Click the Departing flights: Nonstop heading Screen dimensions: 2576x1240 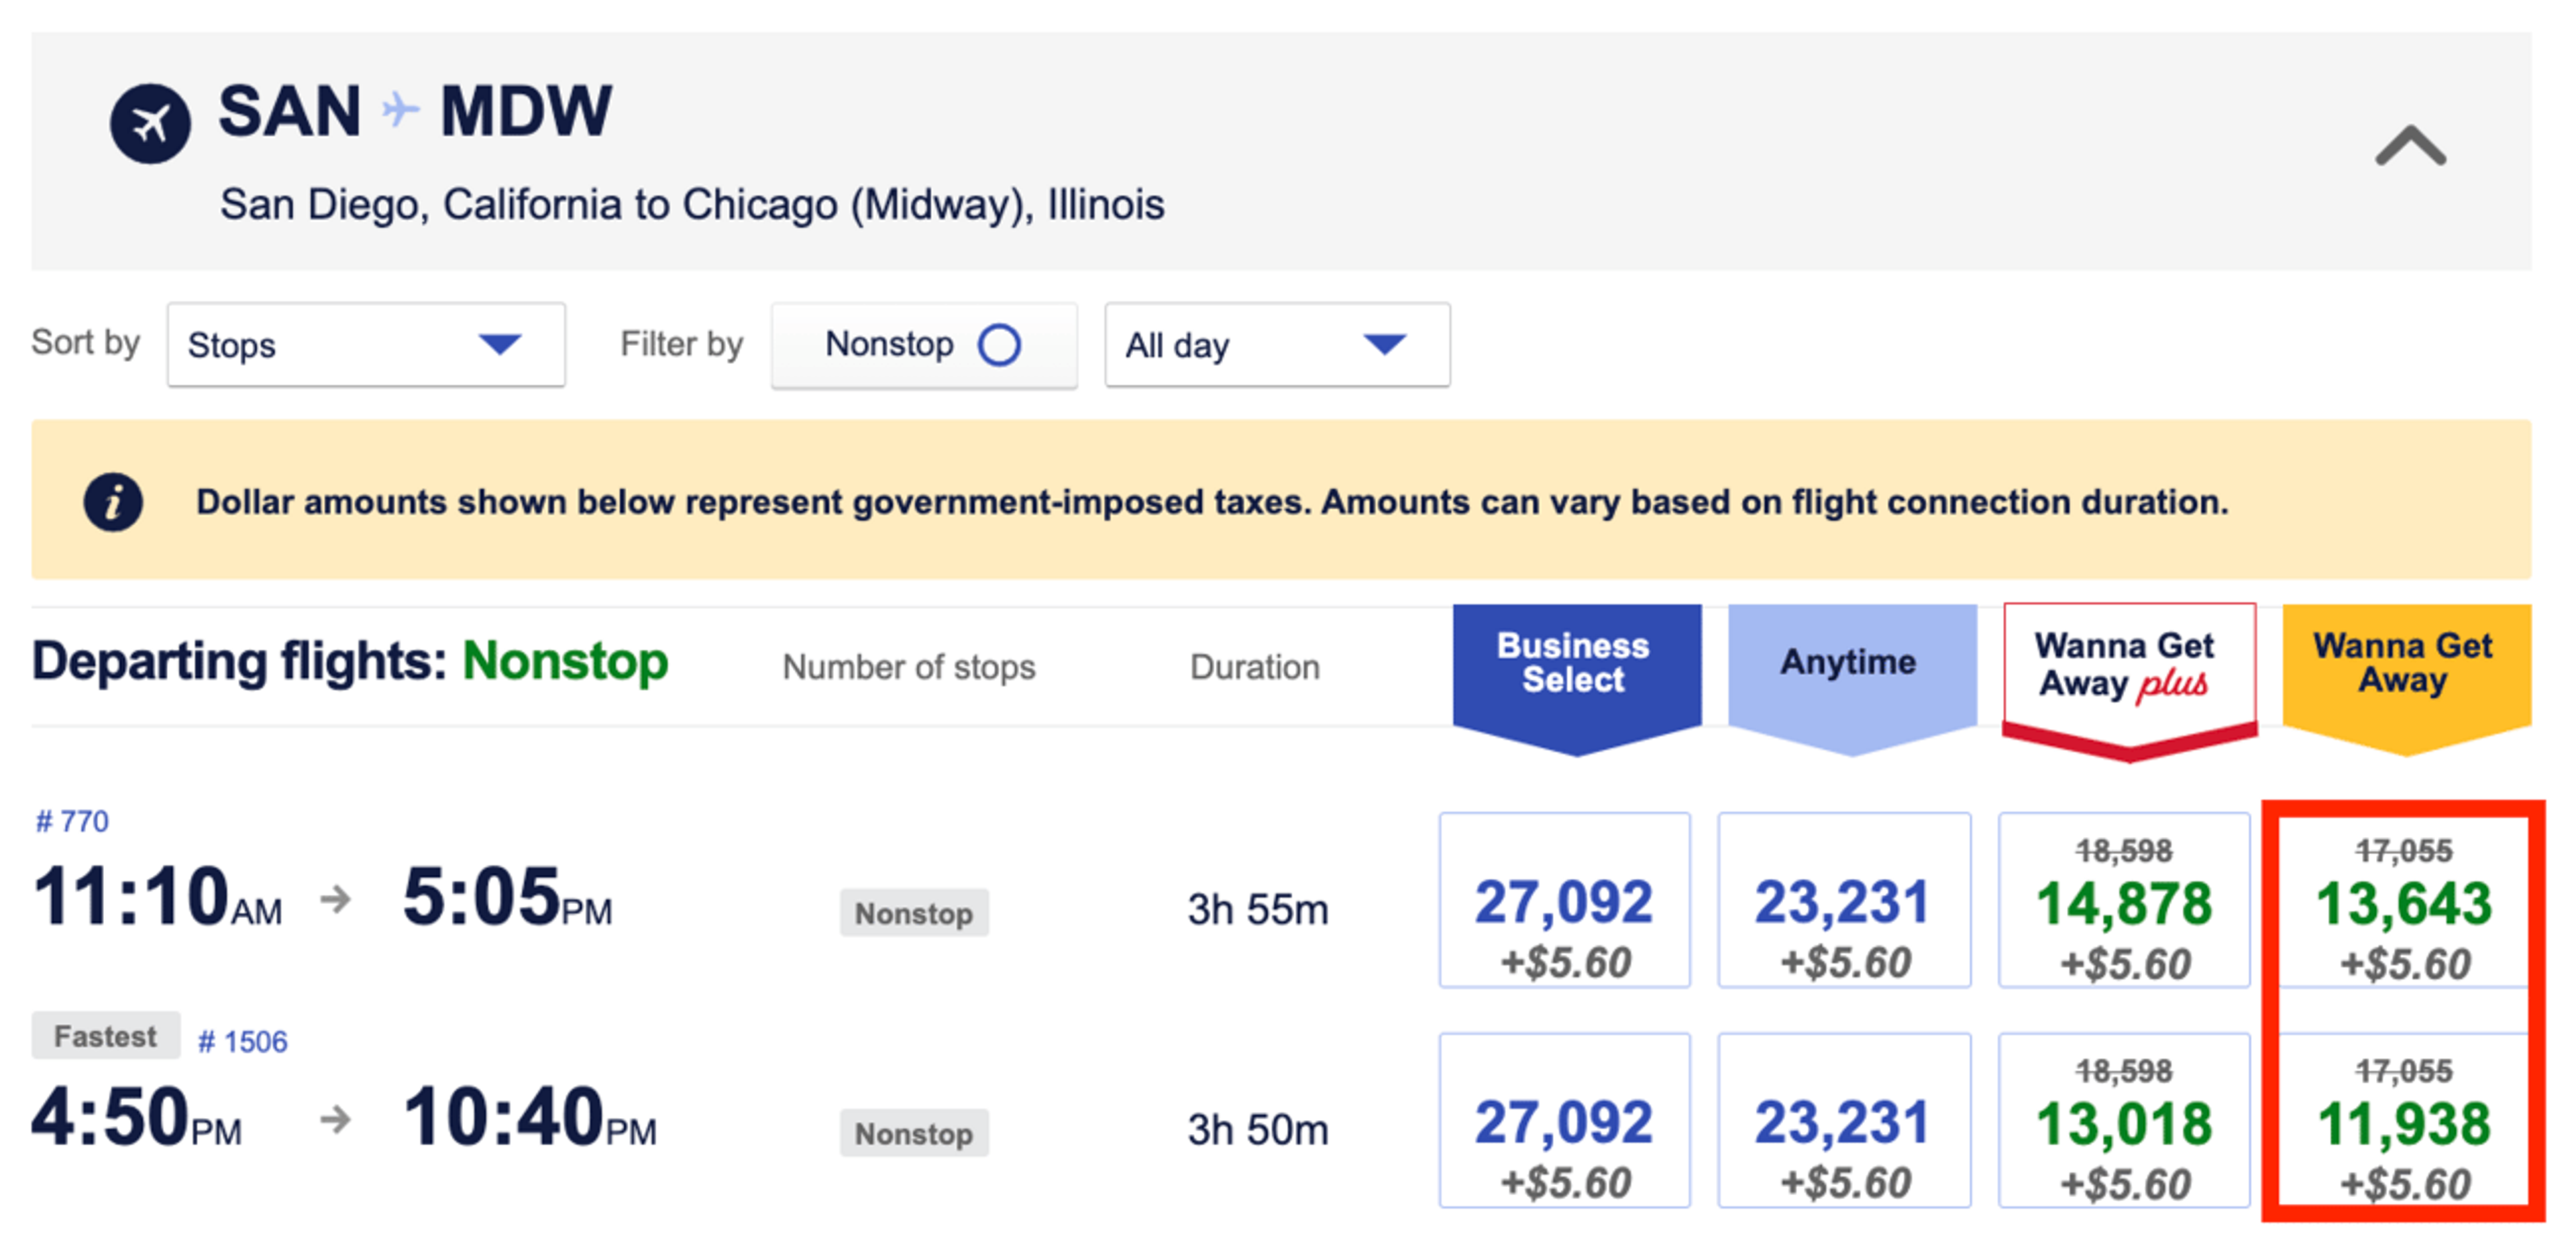click(x=350, y=662)
